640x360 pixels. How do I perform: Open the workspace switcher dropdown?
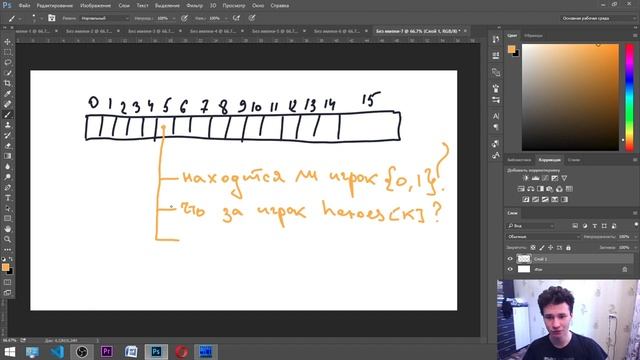[598, 18]
